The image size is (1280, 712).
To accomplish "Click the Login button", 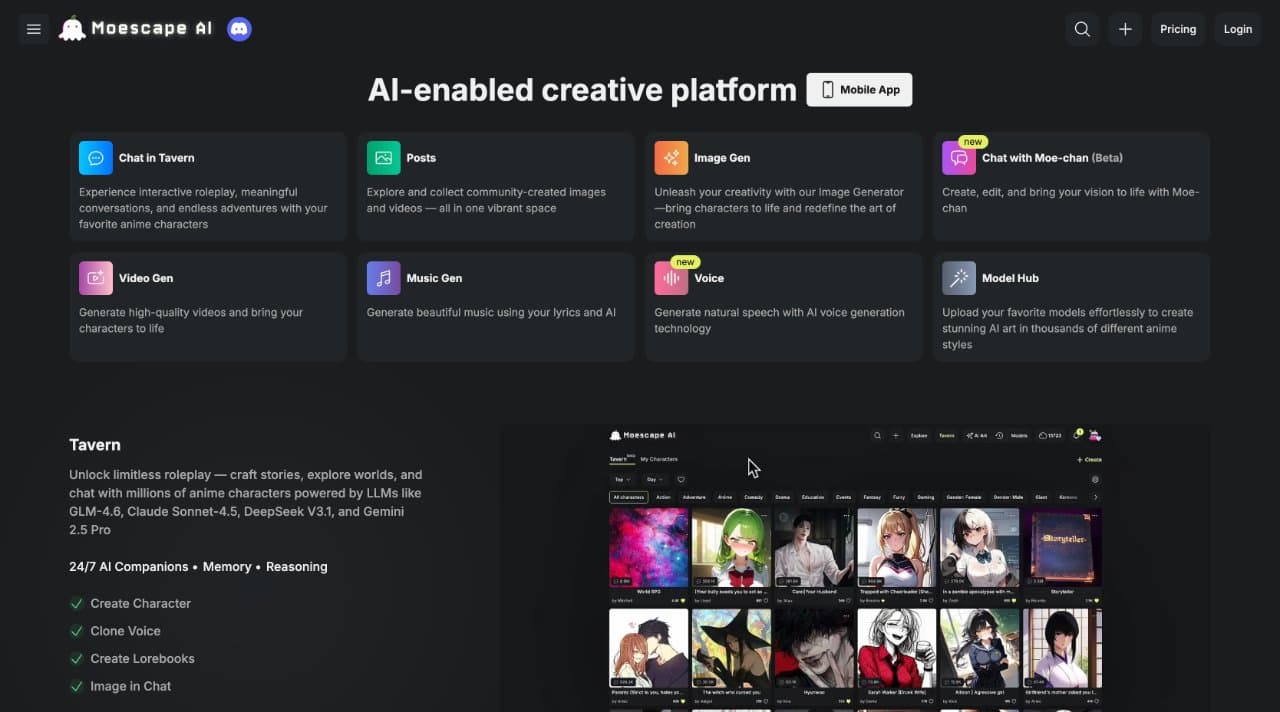I will point(1238,29).
